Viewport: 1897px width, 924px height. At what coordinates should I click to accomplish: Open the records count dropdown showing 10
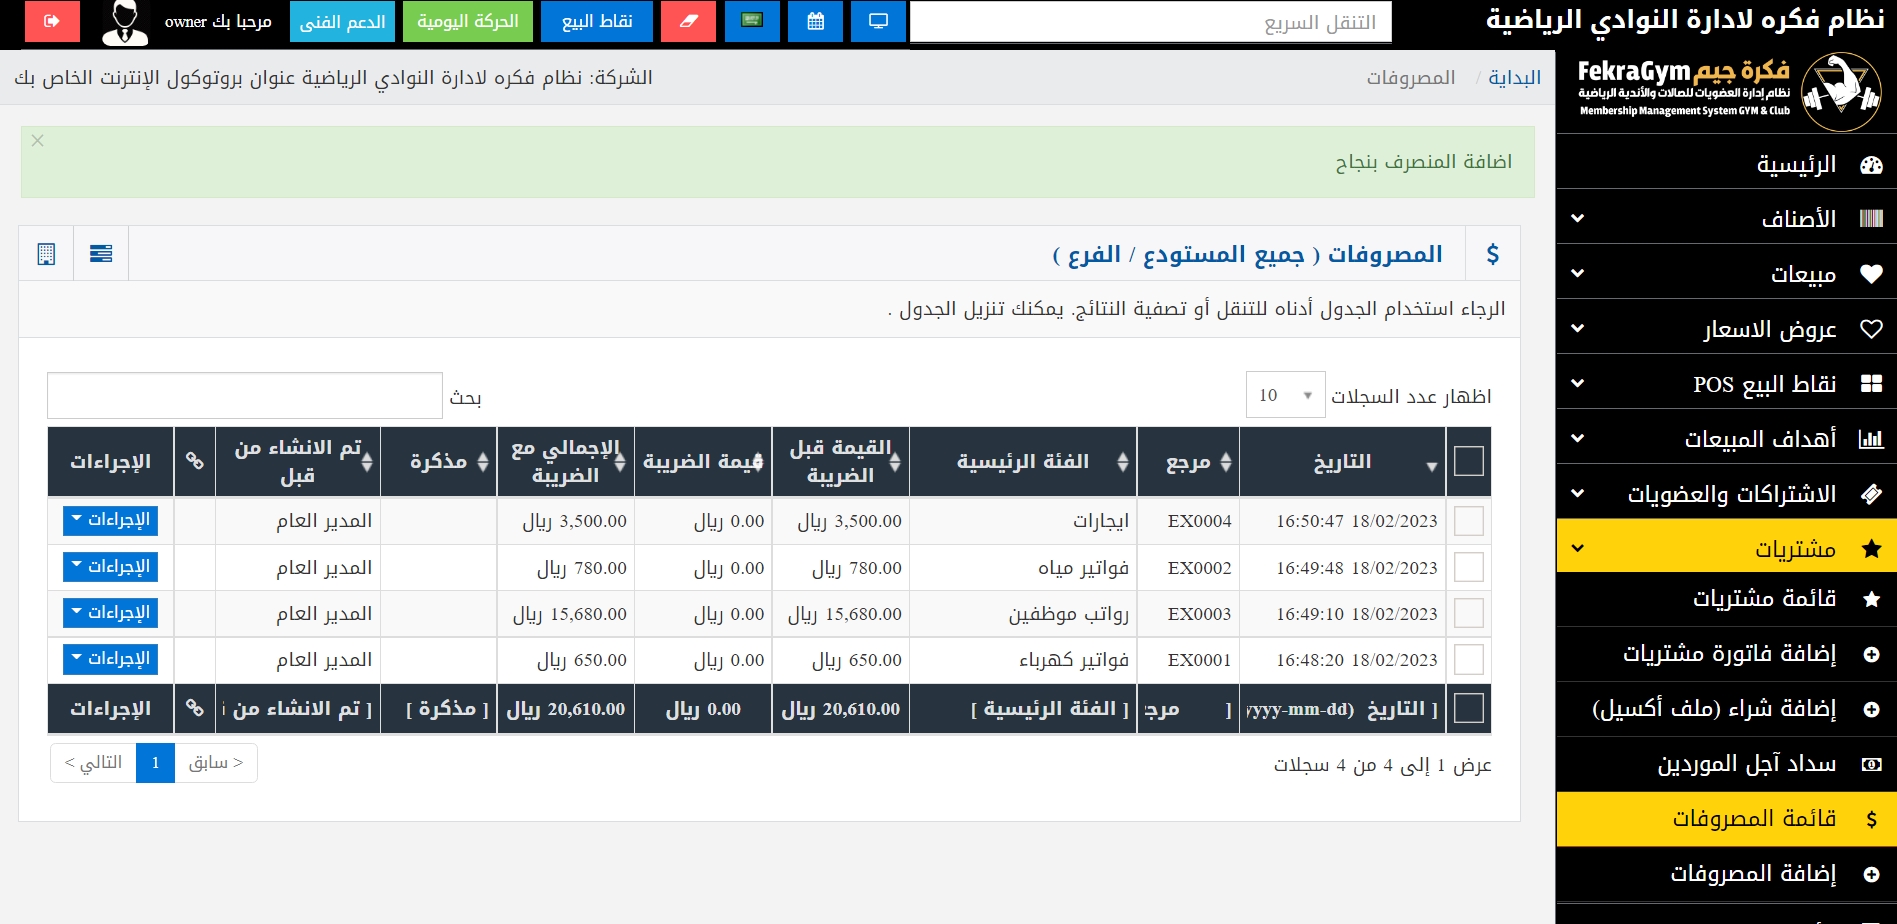tap(1285, 395)
